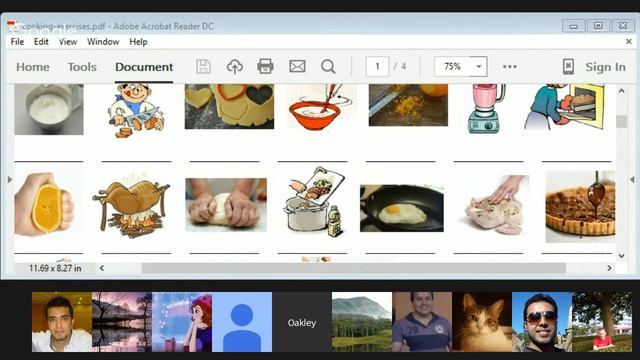Screen dimensions: 640x360
Task: Click horizontal scrollbar left arrow
Action: coord(102,268)
